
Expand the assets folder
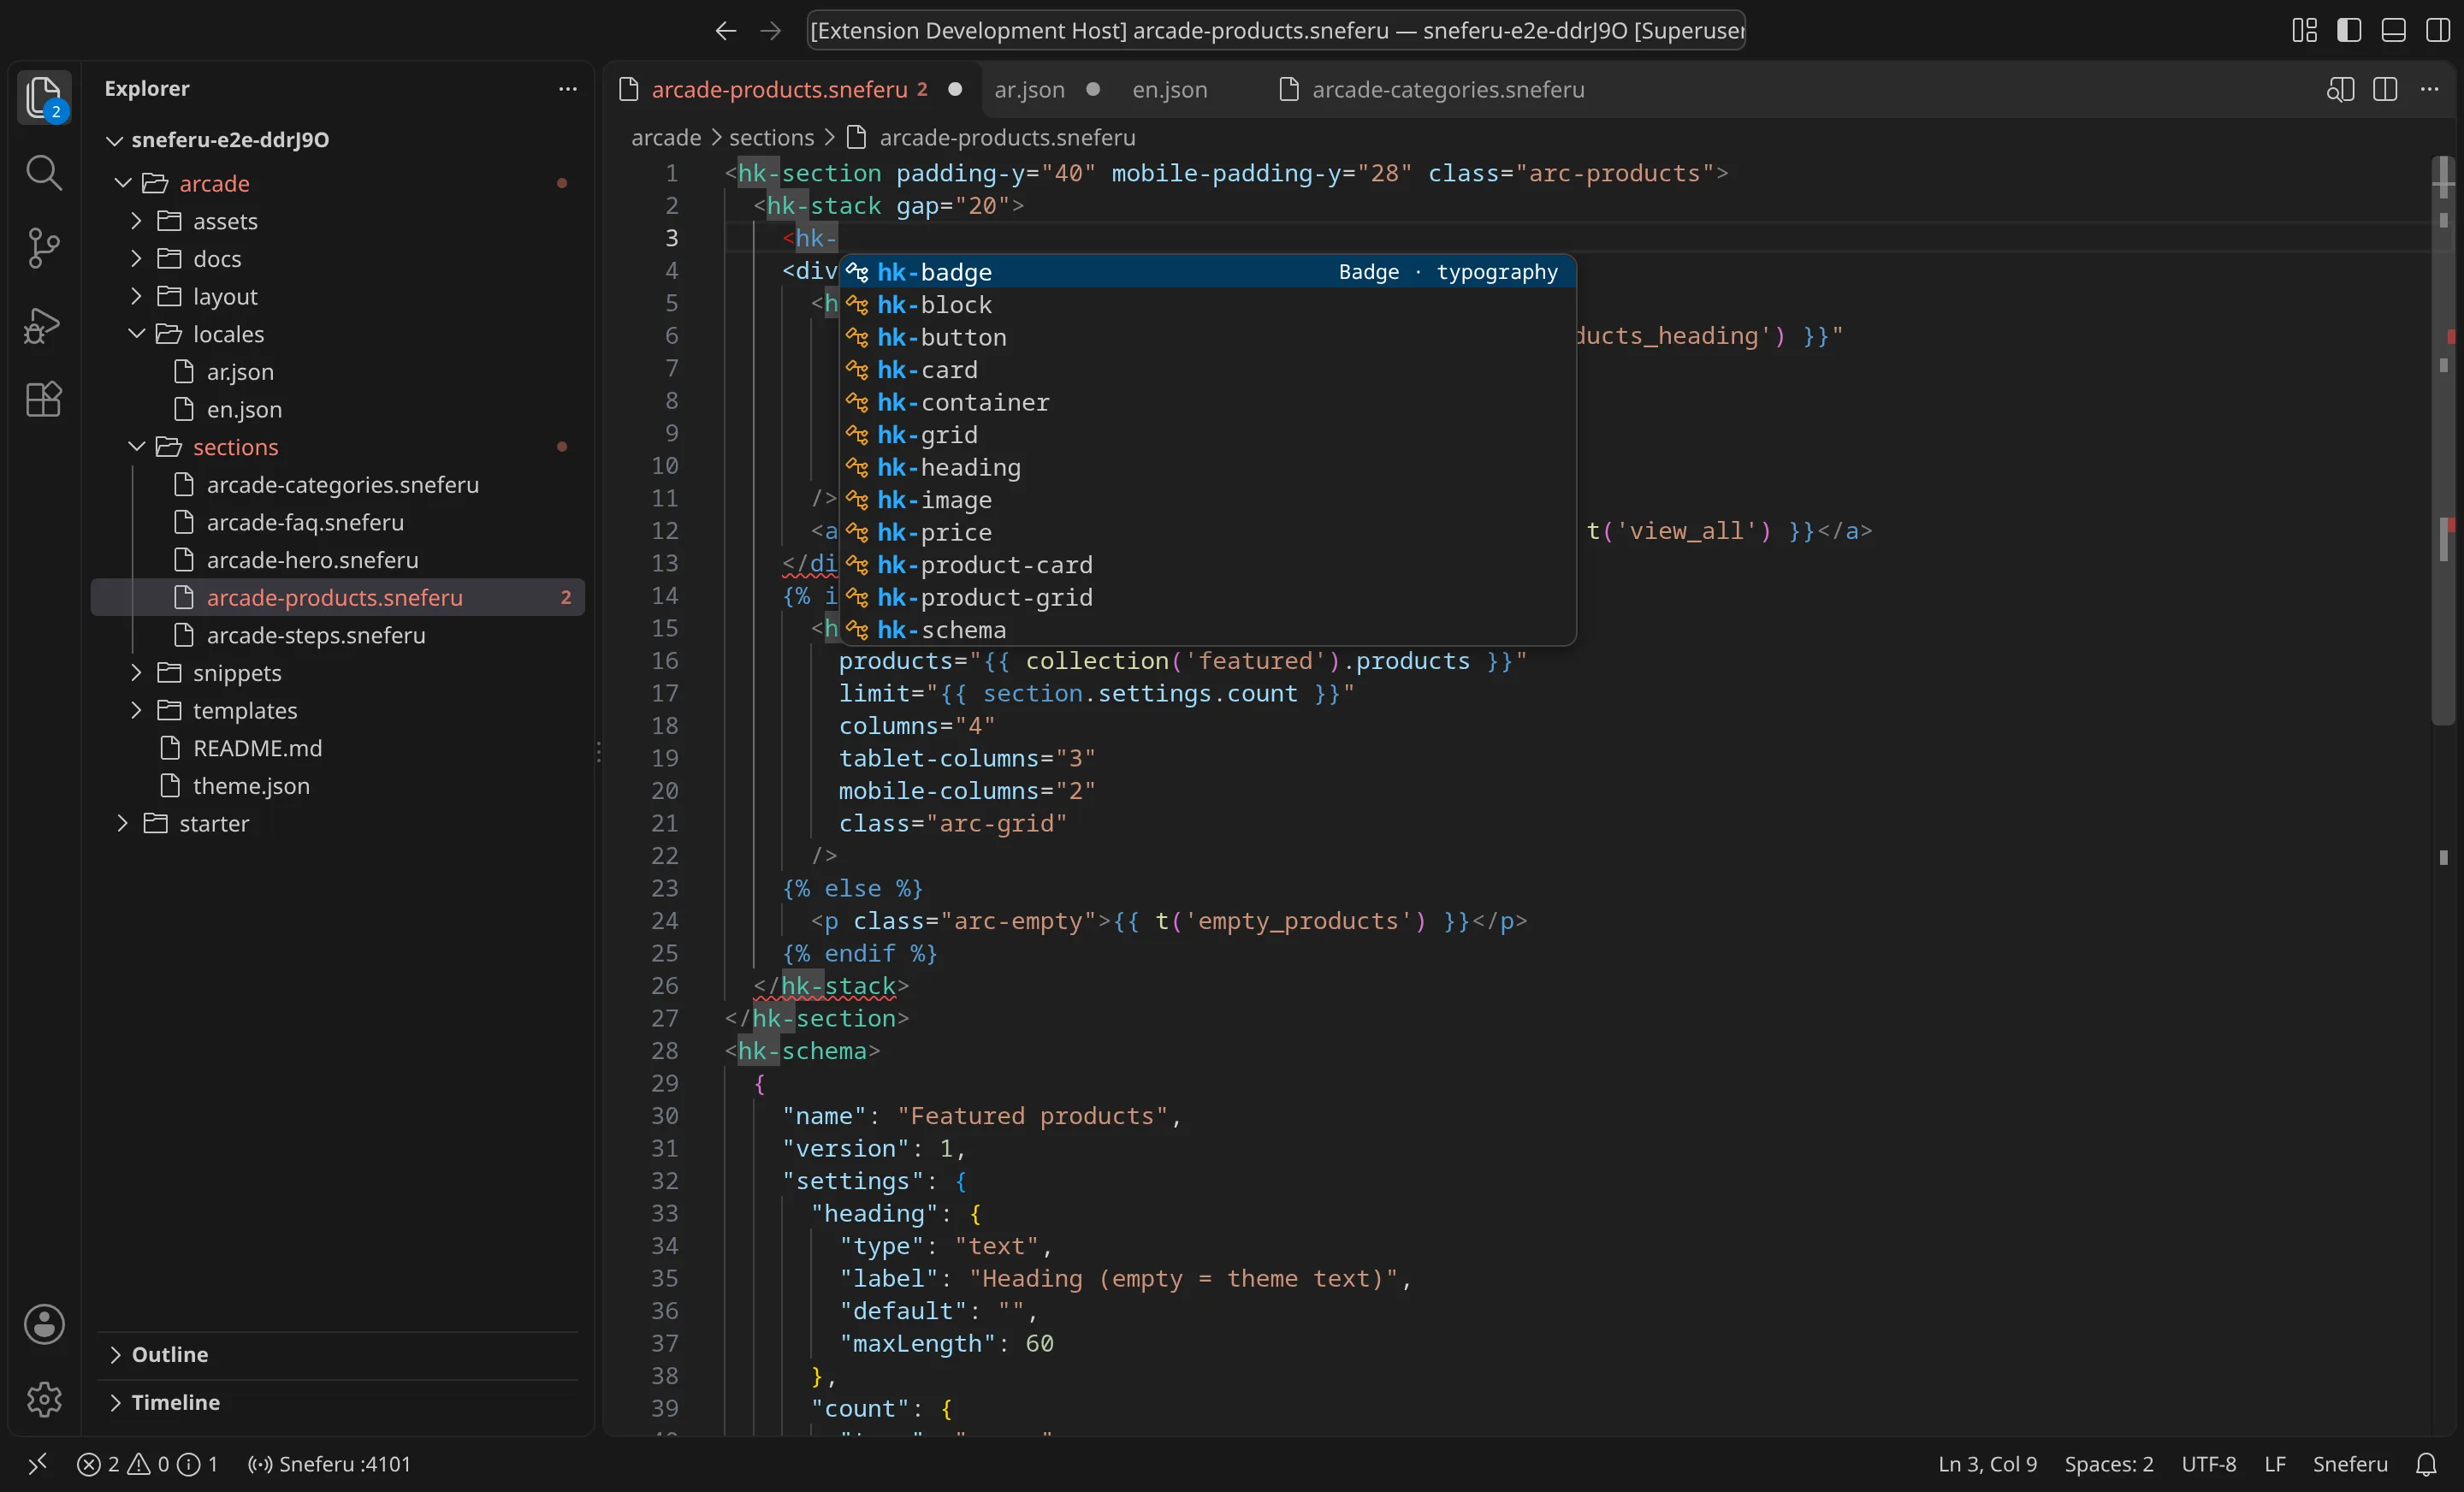point(137,221)
